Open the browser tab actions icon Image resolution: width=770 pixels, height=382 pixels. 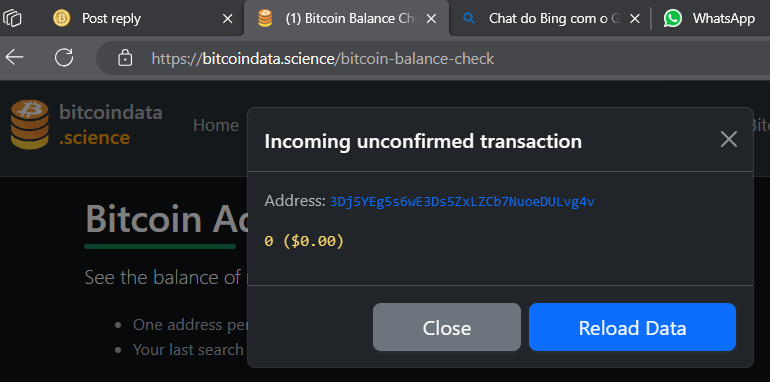12,19
